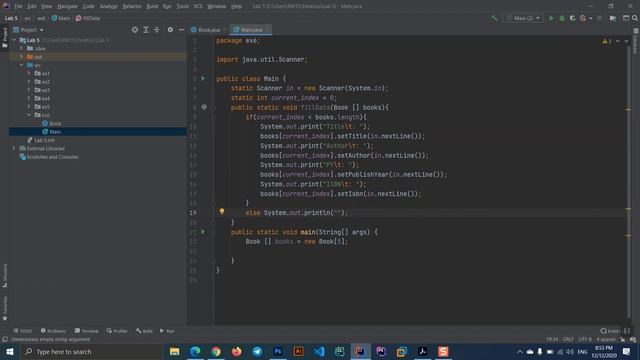This screenshot has width=640, height=360.
Task: Open the Profiler tool window
Action: [x=117, y=331]
